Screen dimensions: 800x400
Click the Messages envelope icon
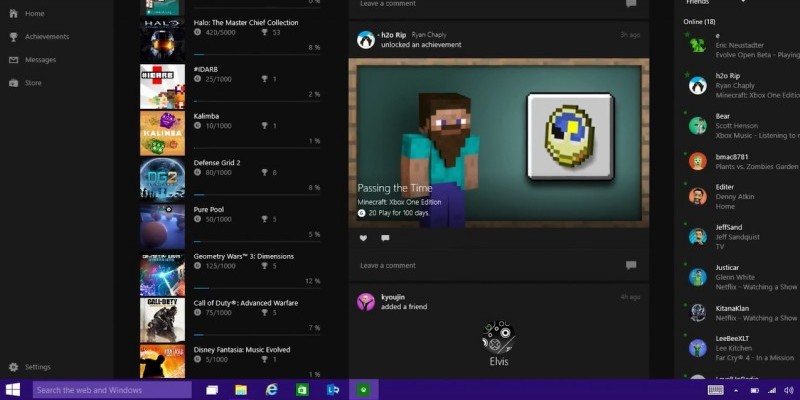pos(14,60)
